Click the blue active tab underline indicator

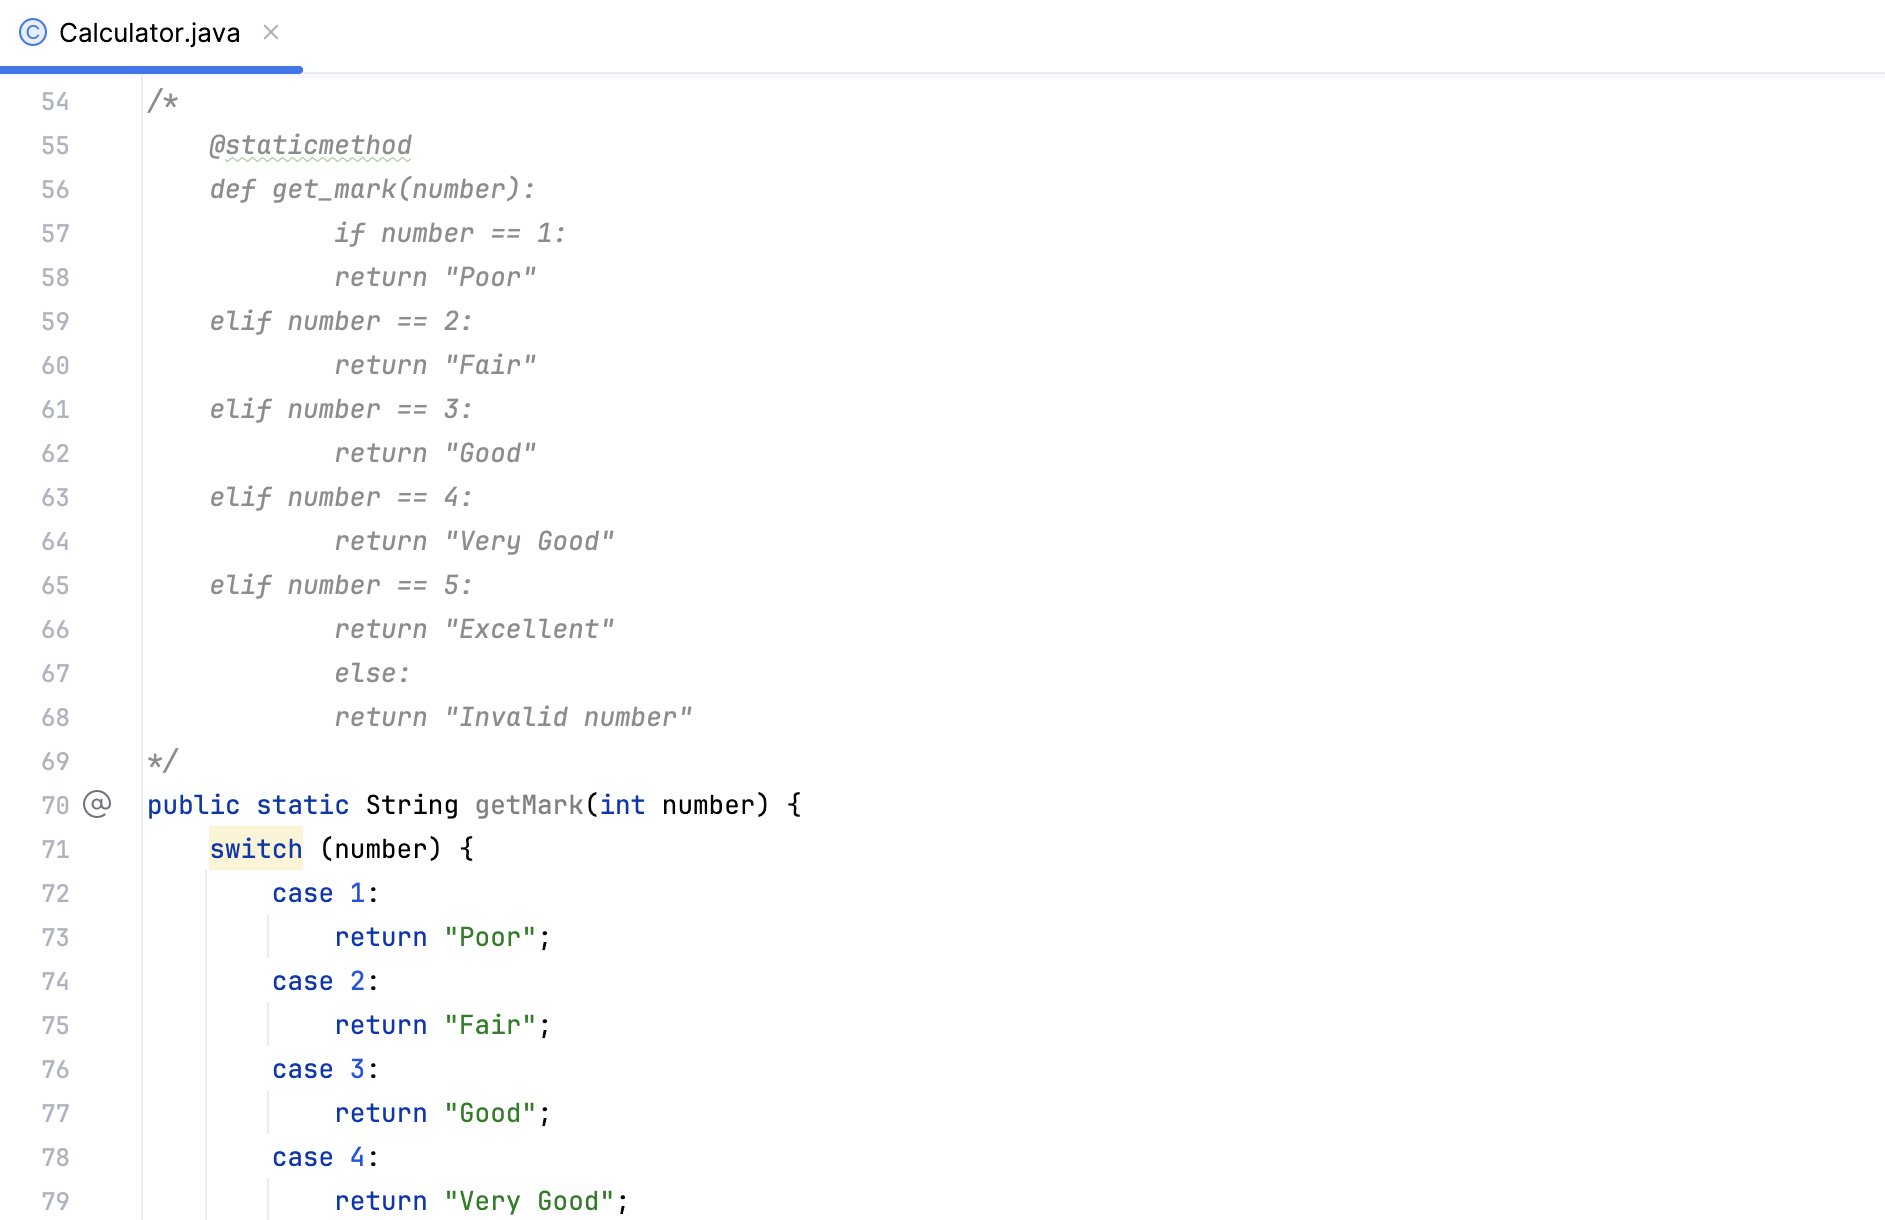pyautogui.click(x=150, y=70)
